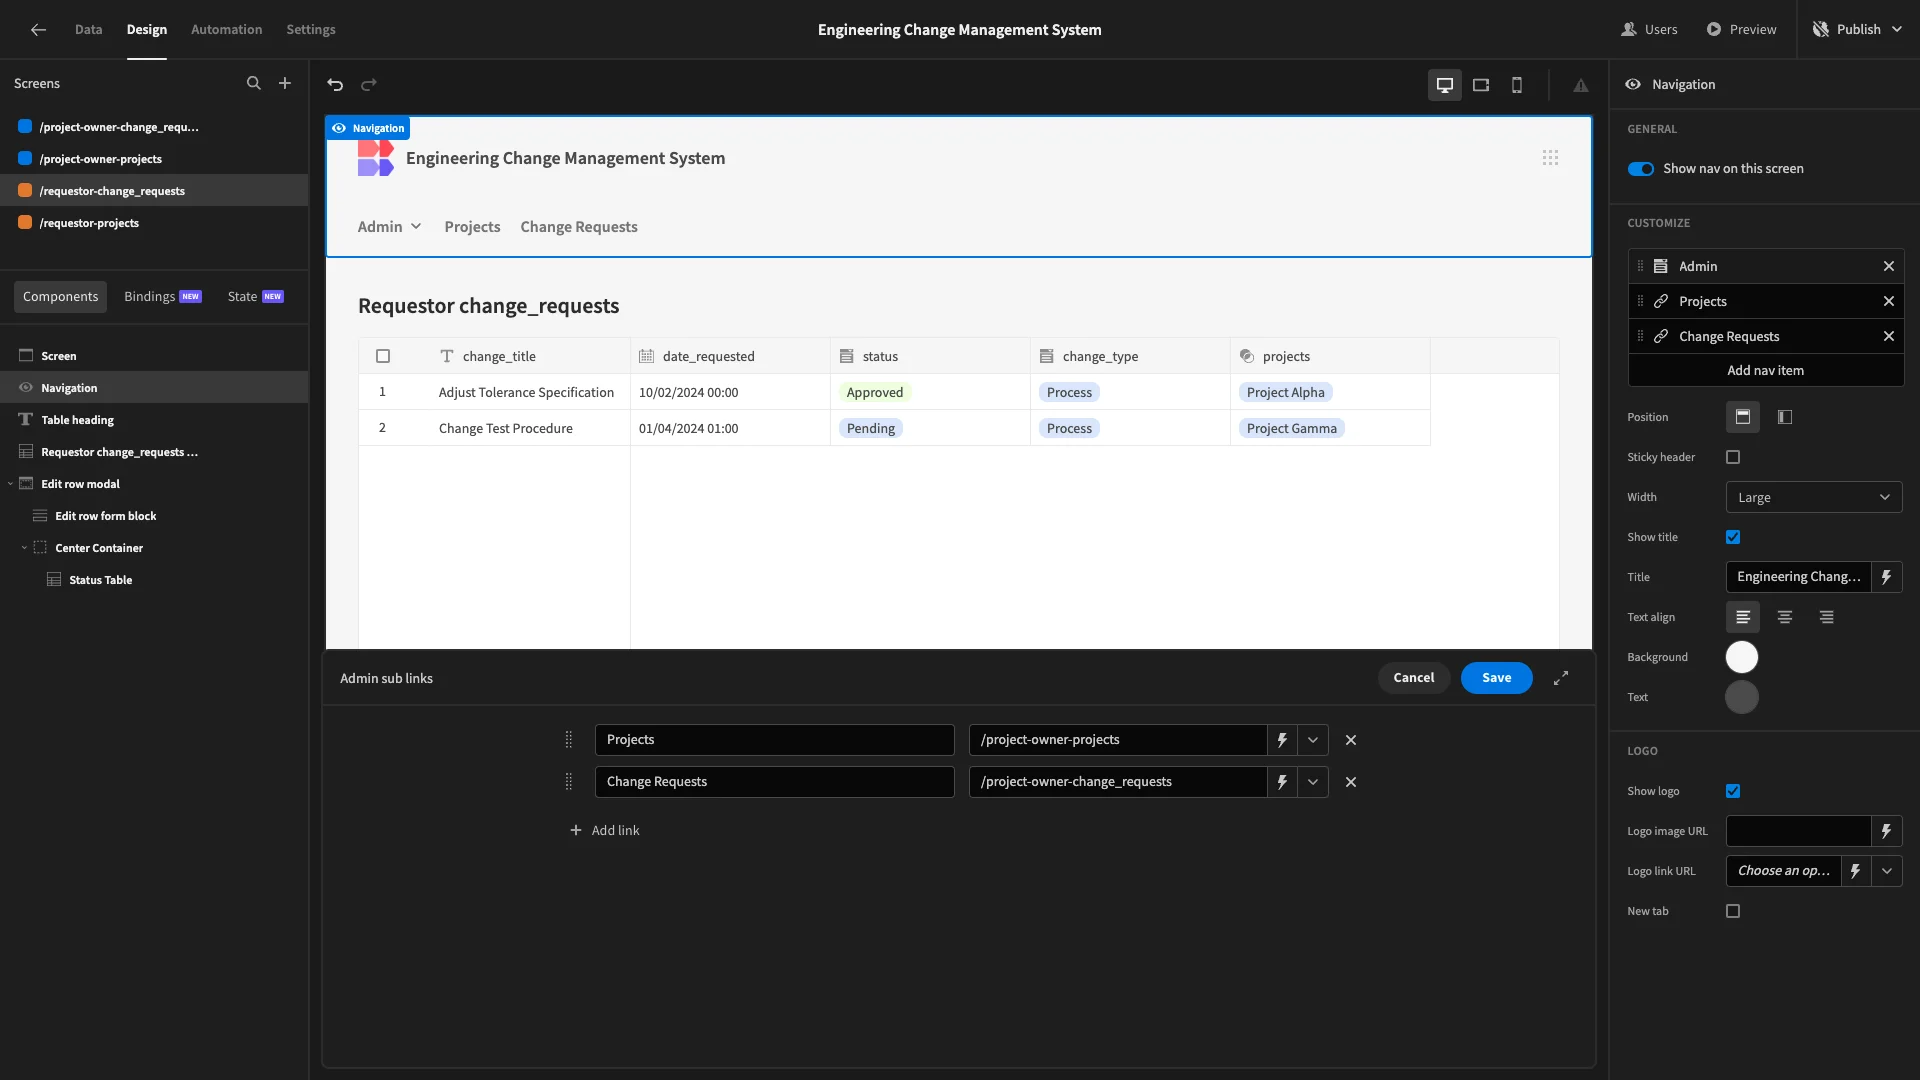Switch to mobile preview device
Image resolution: width=1920 pixels, height=1080 pixels.
click(x=1517, y=85)
